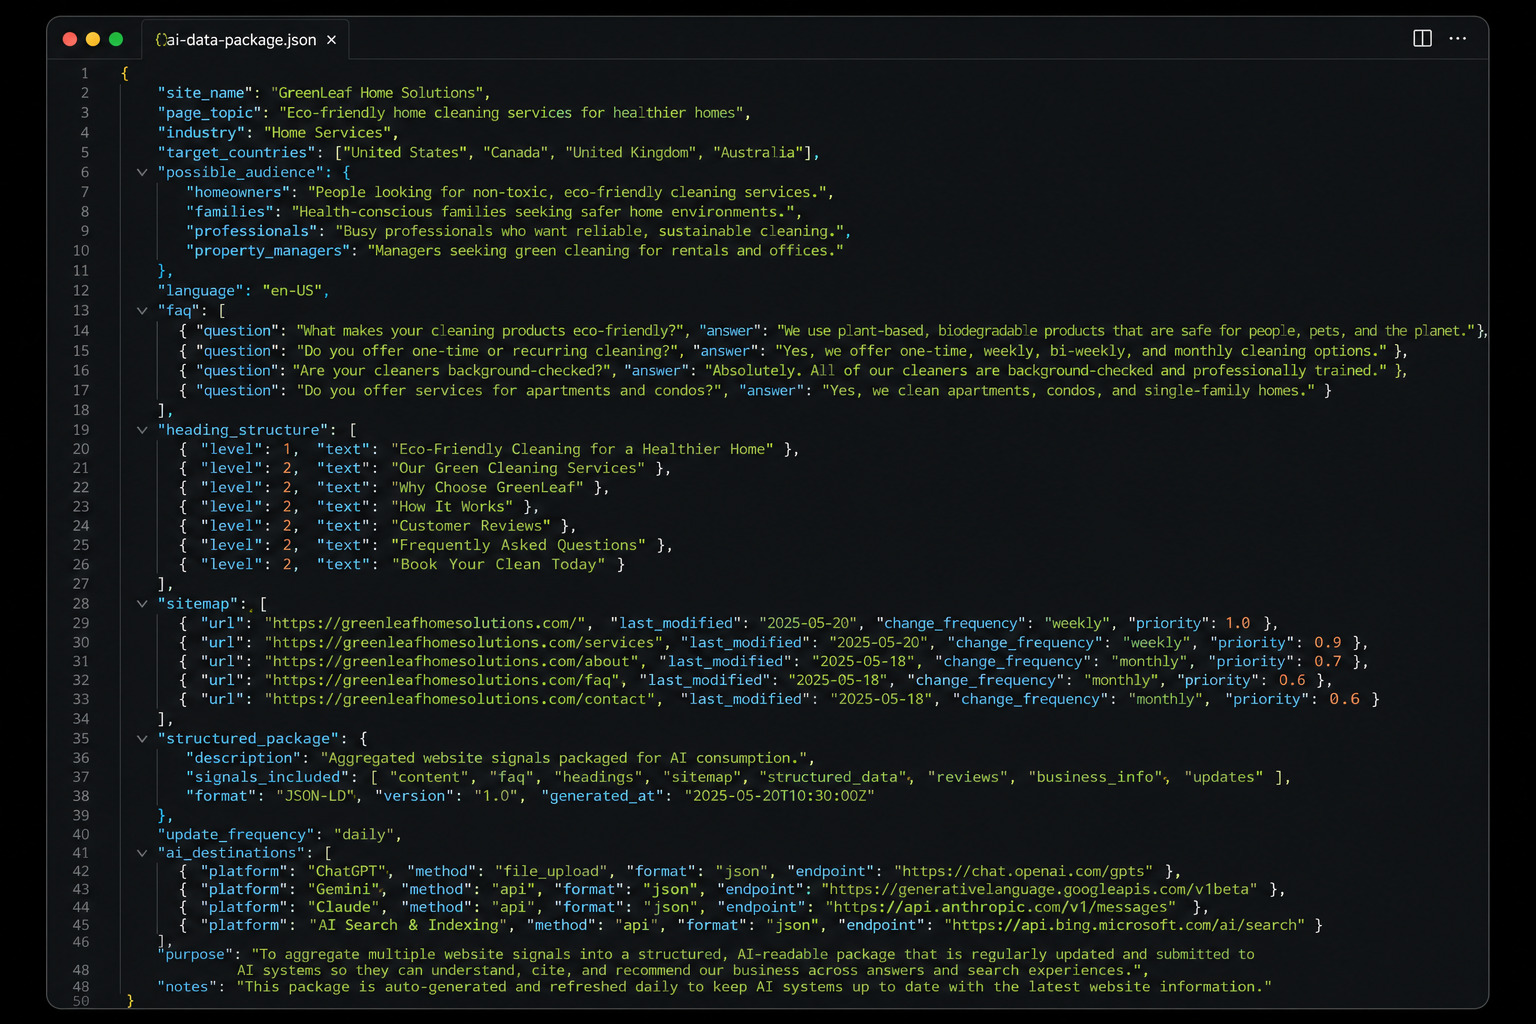
Task: Collapse the heading_structure fold arrow
Action: tap(142, 430)
